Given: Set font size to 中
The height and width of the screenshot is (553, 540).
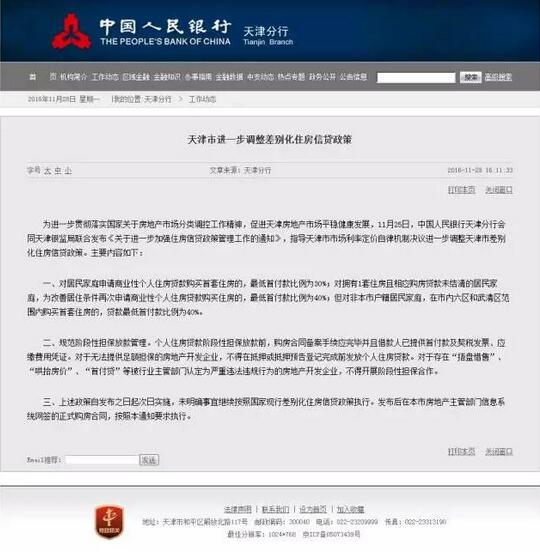Looking at the screenshot, I should [58, 171].
